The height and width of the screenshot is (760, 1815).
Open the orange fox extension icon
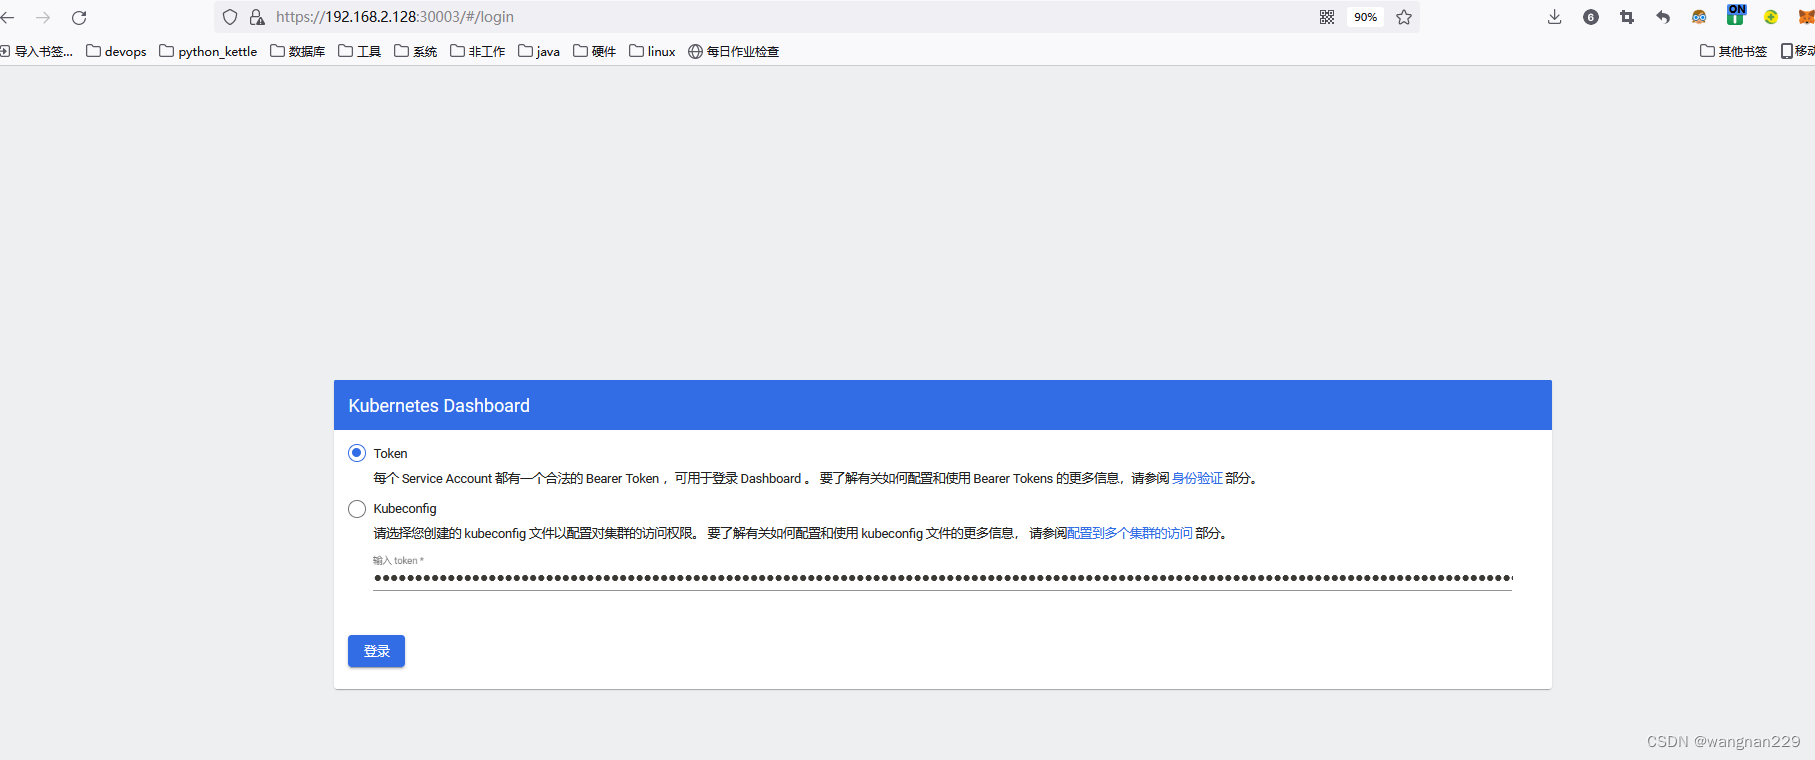point(1806,17)
